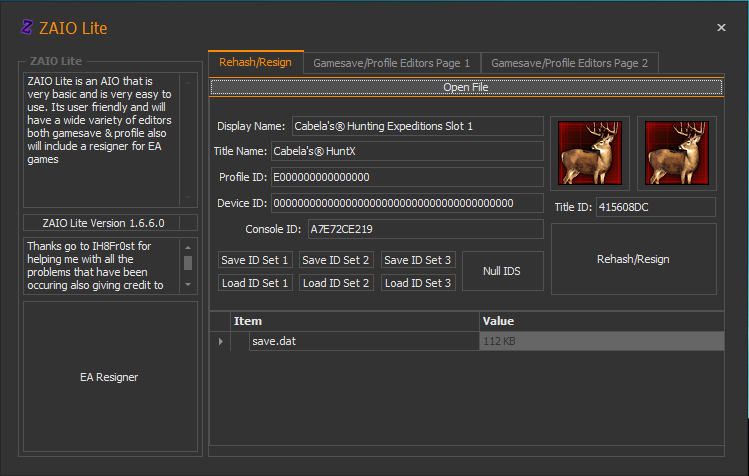
Task: Click Save ID Set 1
Action: [255, 260]
